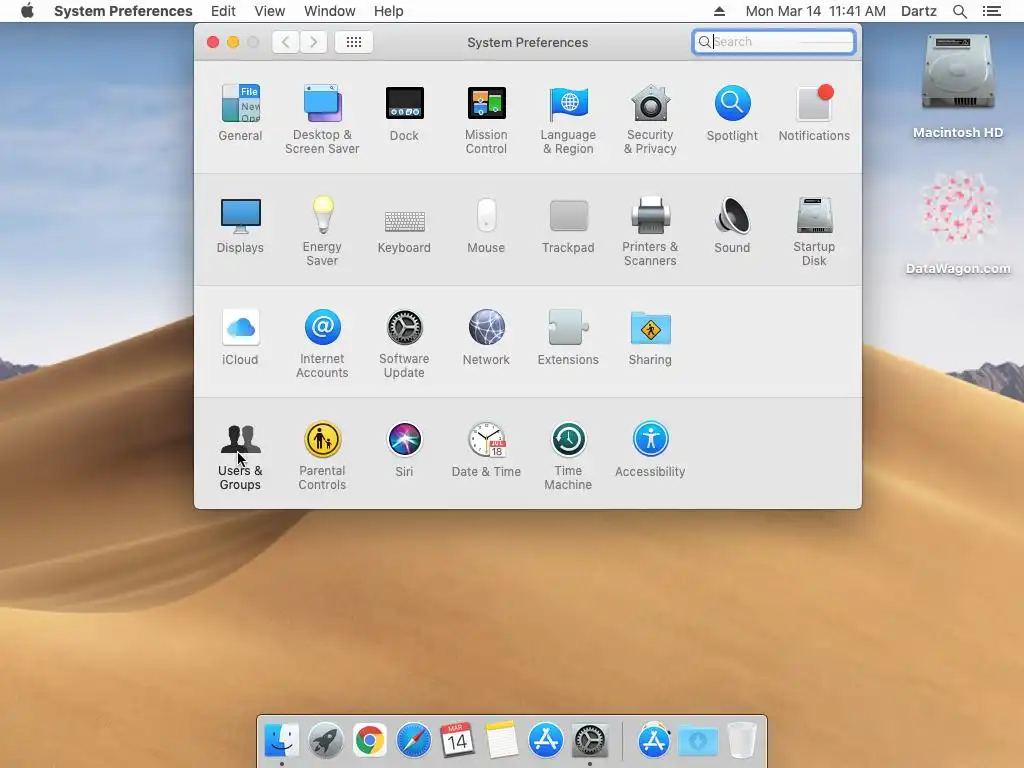
Task: Open Notification Center from menu bar
Action: (x=991, y=11)
